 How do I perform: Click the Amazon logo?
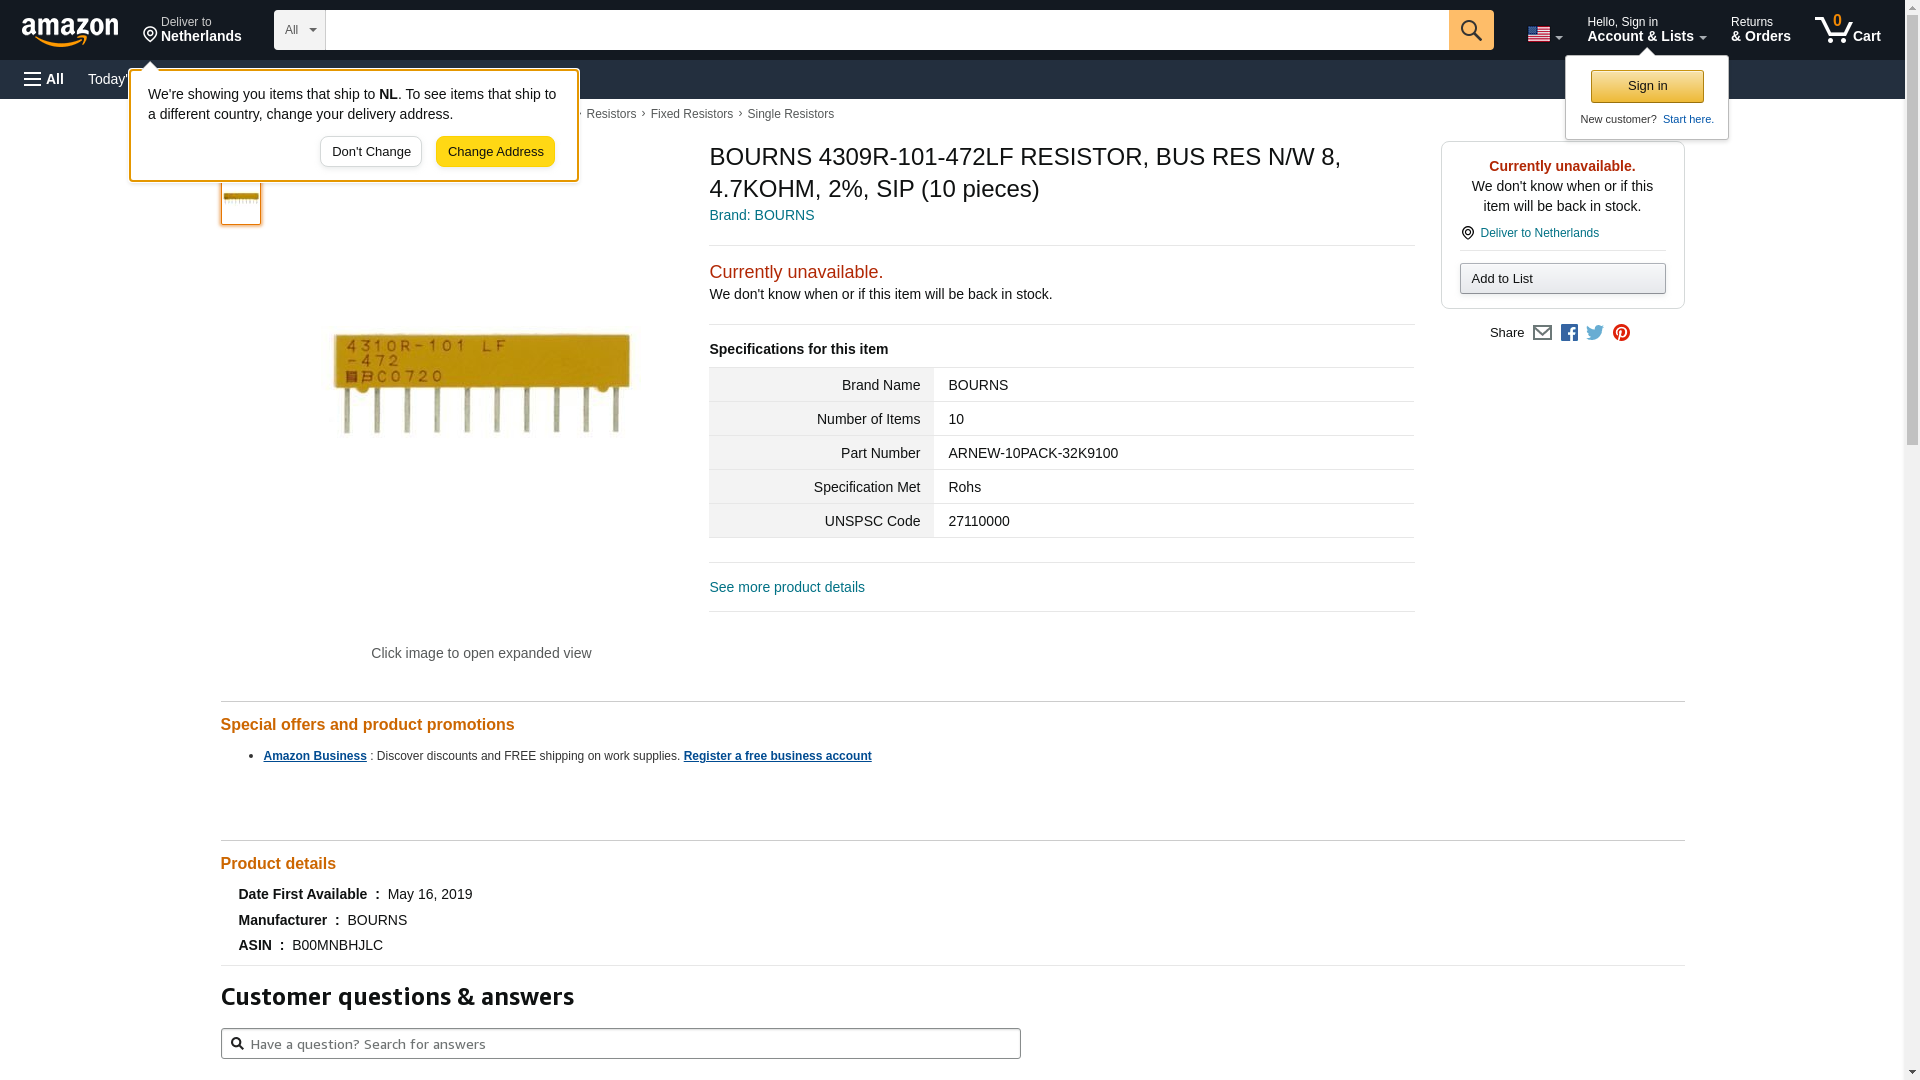coord(70,31)
